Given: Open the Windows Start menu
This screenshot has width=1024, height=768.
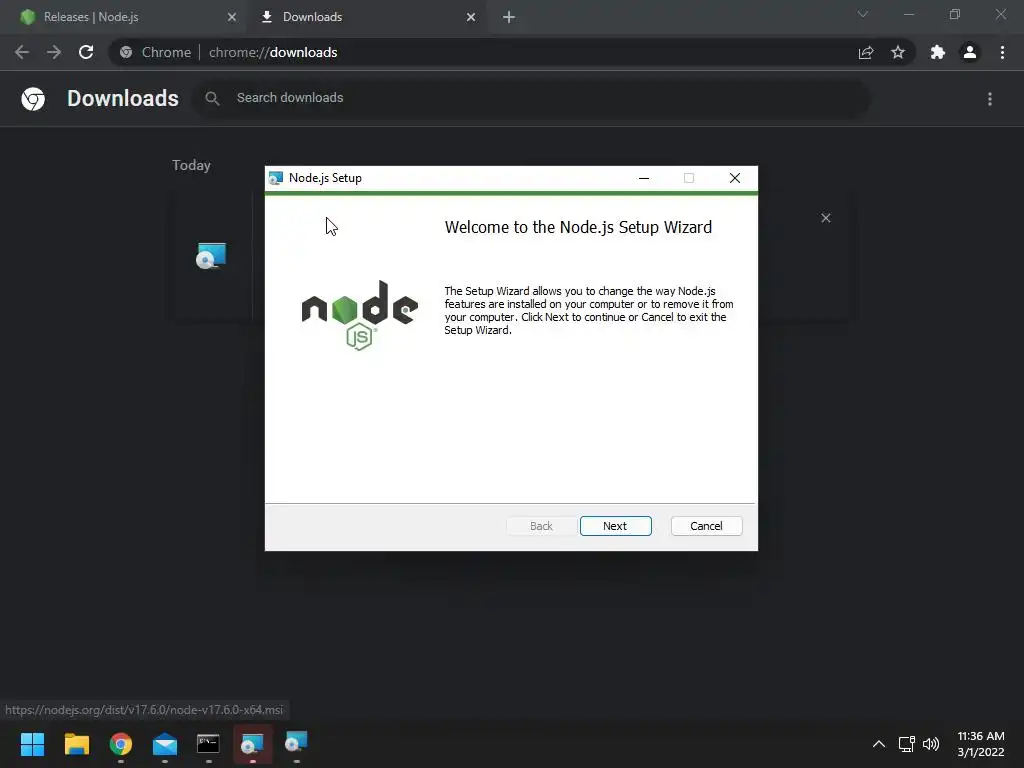Looking at the screenshot, I should click(32, 744).
